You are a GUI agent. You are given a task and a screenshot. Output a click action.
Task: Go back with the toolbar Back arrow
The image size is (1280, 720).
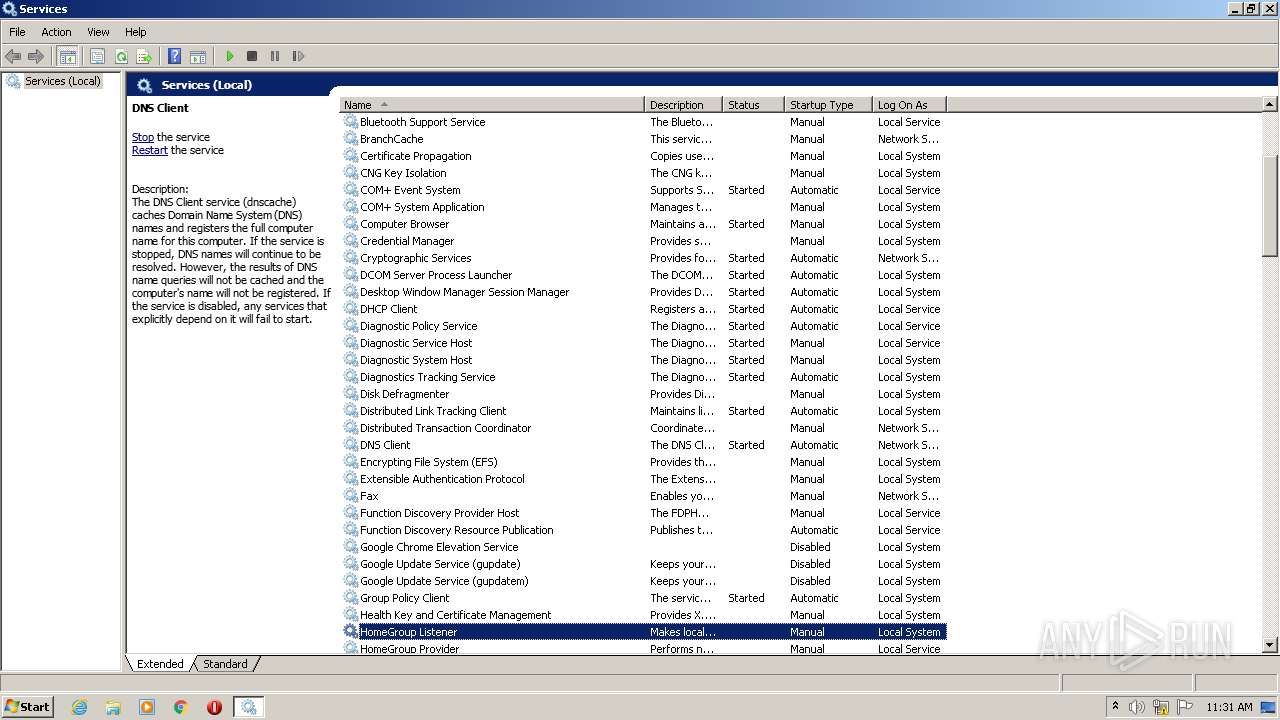[x=13, y=56]
